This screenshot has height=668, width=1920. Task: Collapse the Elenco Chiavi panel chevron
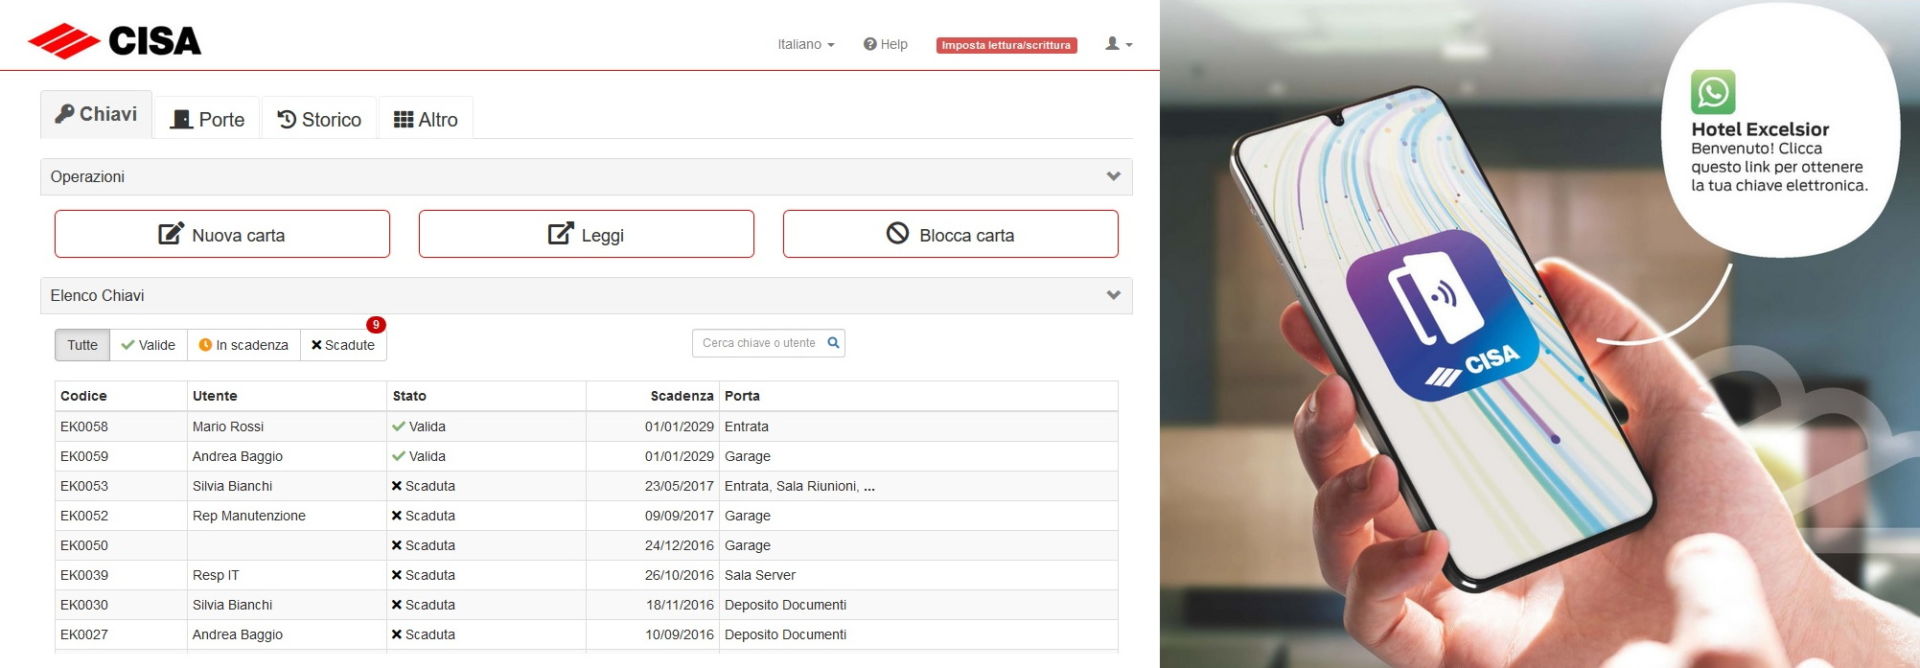(1113, 296)
